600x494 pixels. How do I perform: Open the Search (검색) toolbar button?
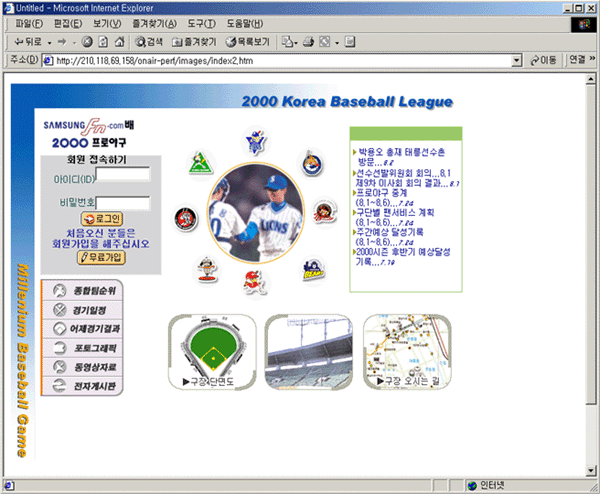click(149, 42)
